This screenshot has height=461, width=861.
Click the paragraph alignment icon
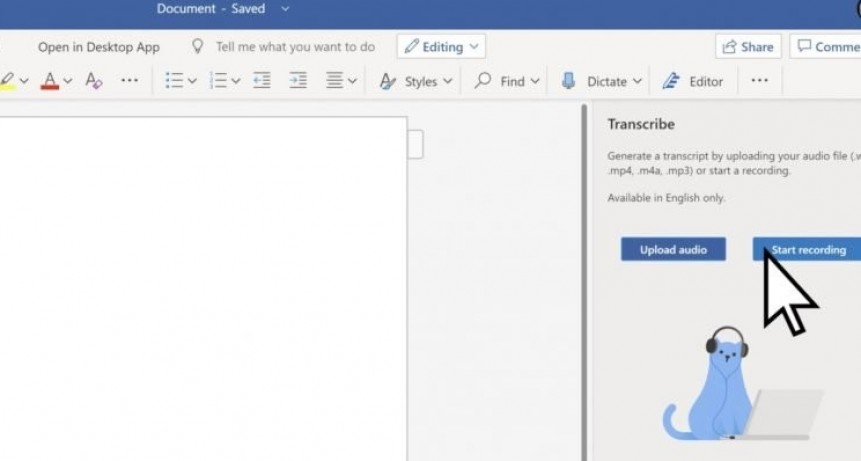(x=334, y=81)
